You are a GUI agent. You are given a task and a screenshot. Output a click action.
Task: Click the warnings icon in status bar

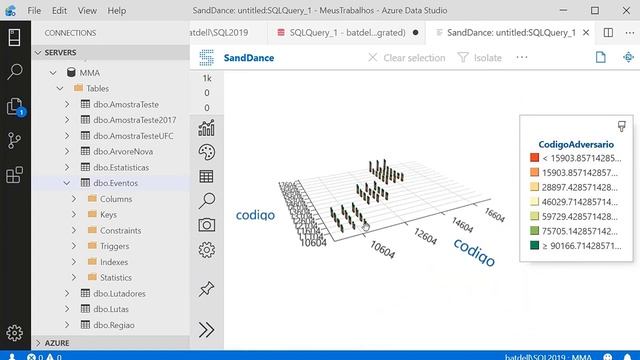pos(50,357)
